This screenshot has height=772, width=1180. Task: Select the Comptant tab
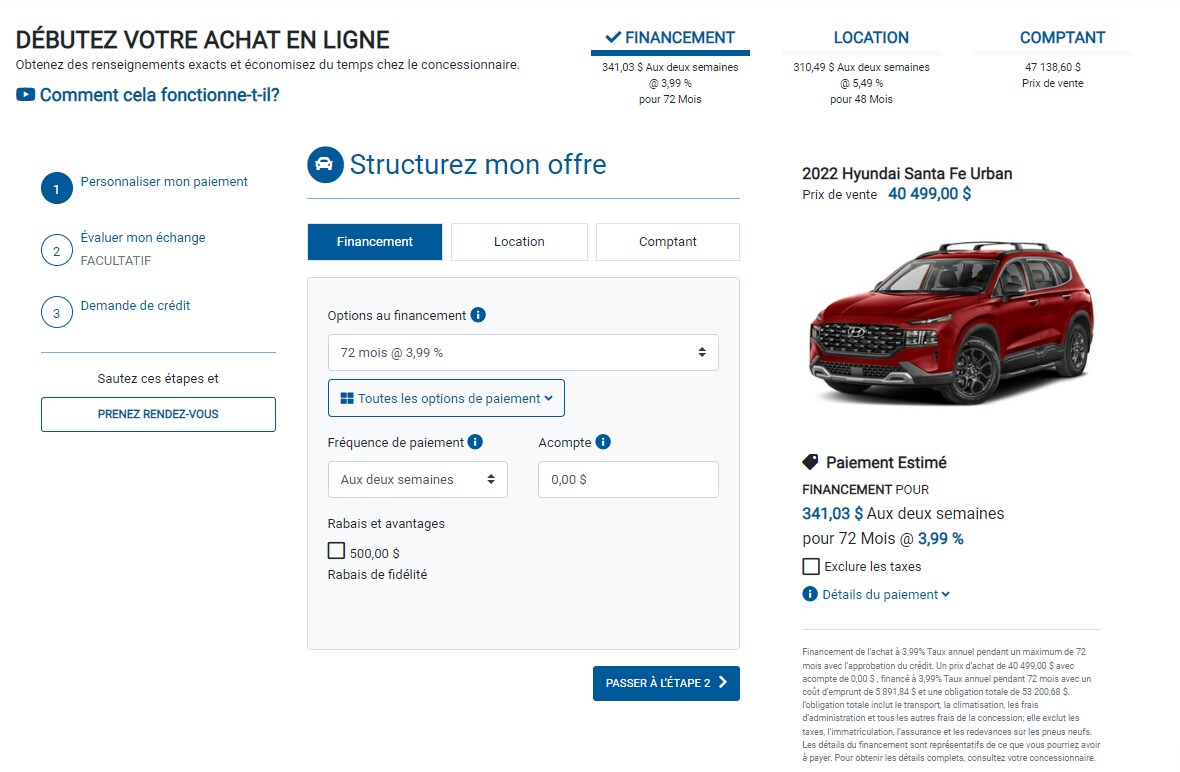pyautogui.click(x=668, y=242)
